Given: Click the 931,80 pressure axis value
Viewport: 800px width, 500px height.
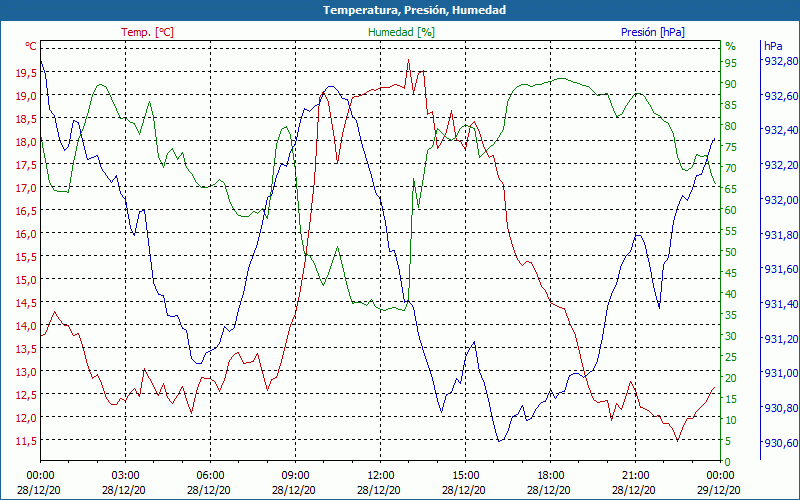Looking at the screenshot, I should click(781, 235).
